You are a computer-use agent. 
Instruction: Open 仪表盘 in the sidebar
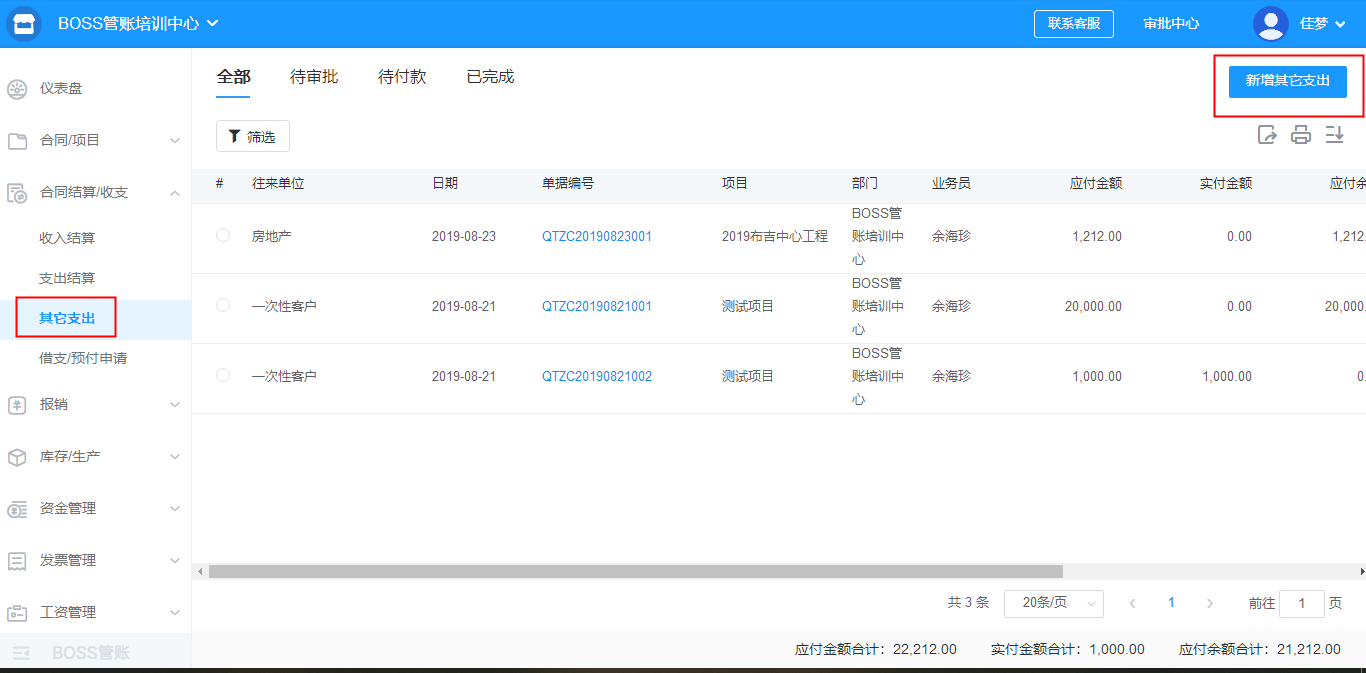61,89
